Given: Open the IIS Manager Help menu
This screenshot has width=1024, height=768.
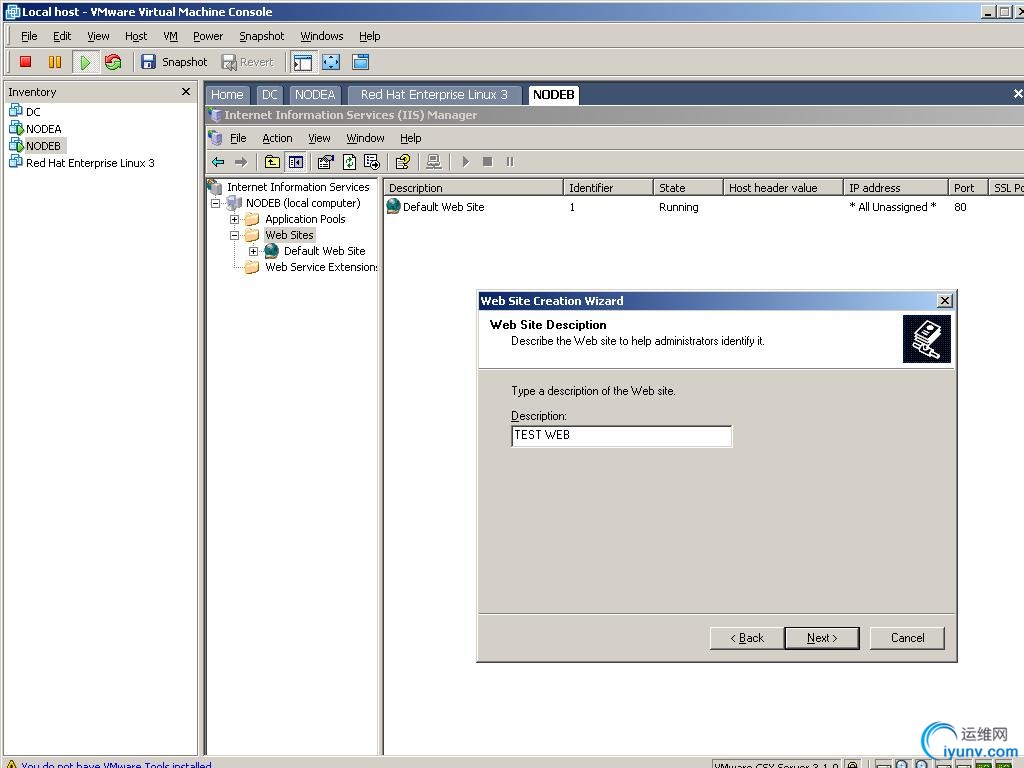Looking at the screenshot, I should [411, 138].
